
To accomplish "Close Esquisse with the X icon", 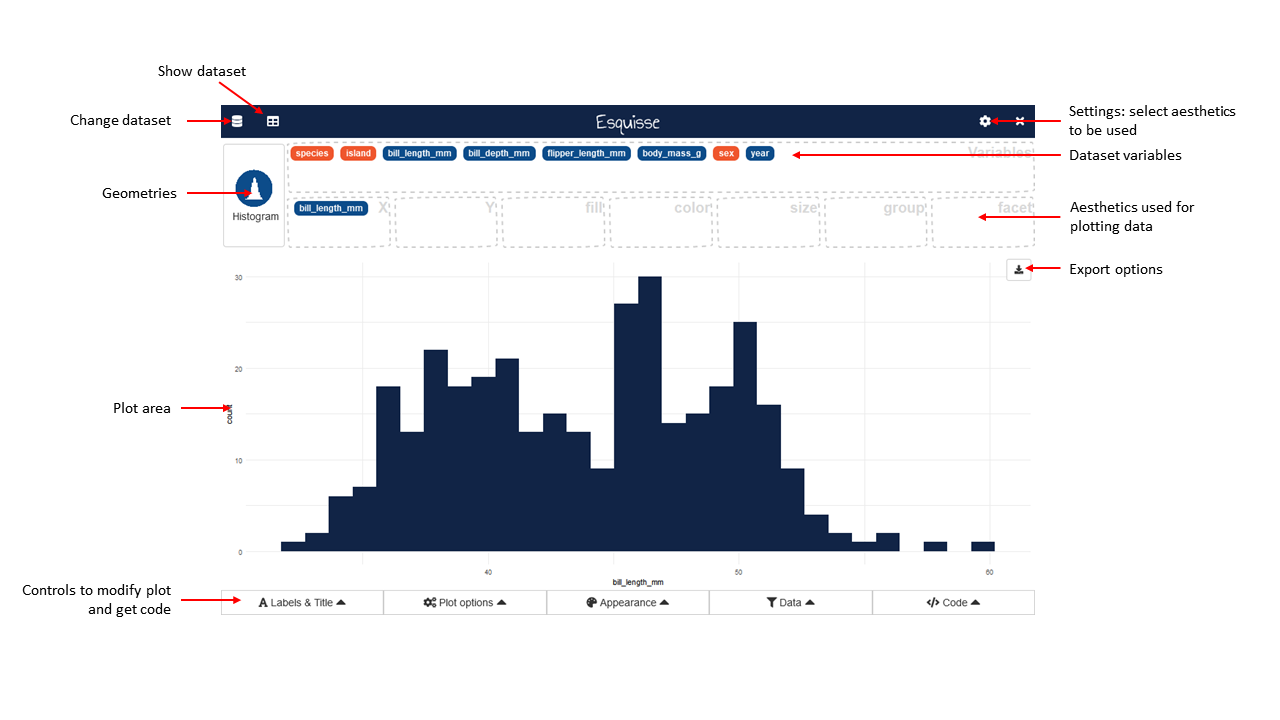I will tap(1020, 121).
